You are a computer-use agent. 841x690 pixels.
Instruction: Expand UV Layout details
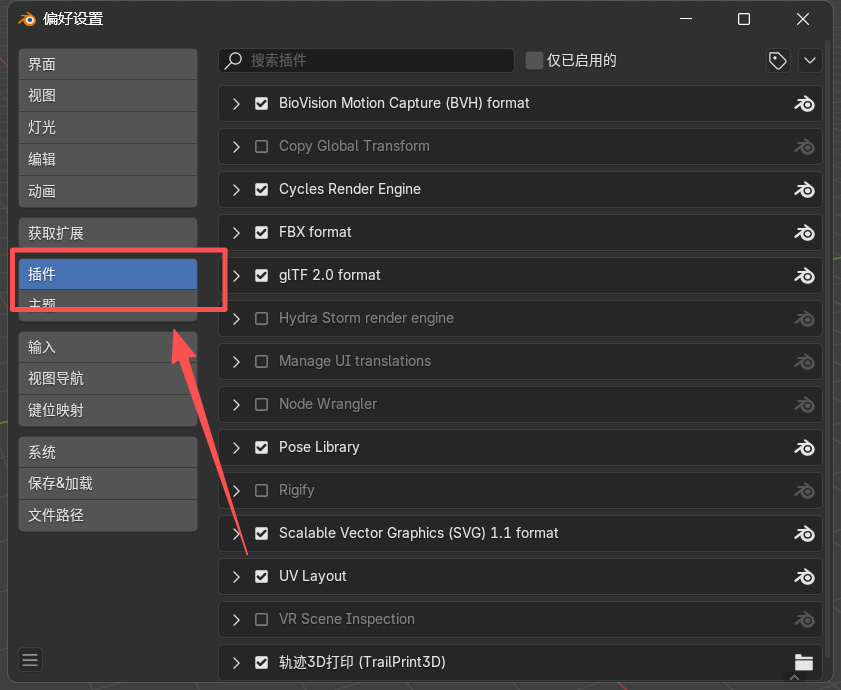pyautogui.click(x=236, y=576)
